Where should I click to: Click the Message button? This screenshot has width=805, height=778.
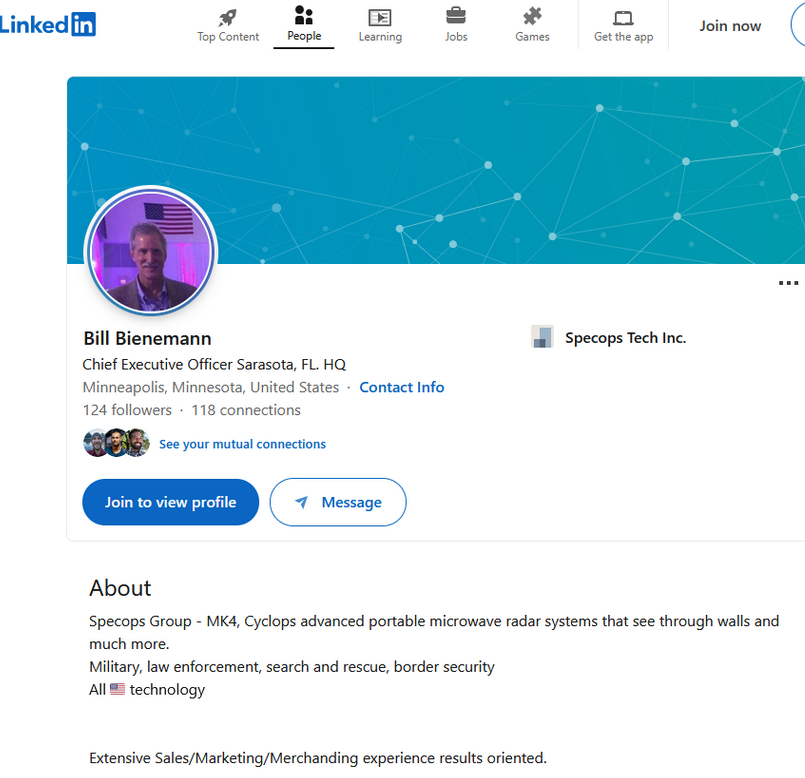pyautogui.click(x=338, y=502)
